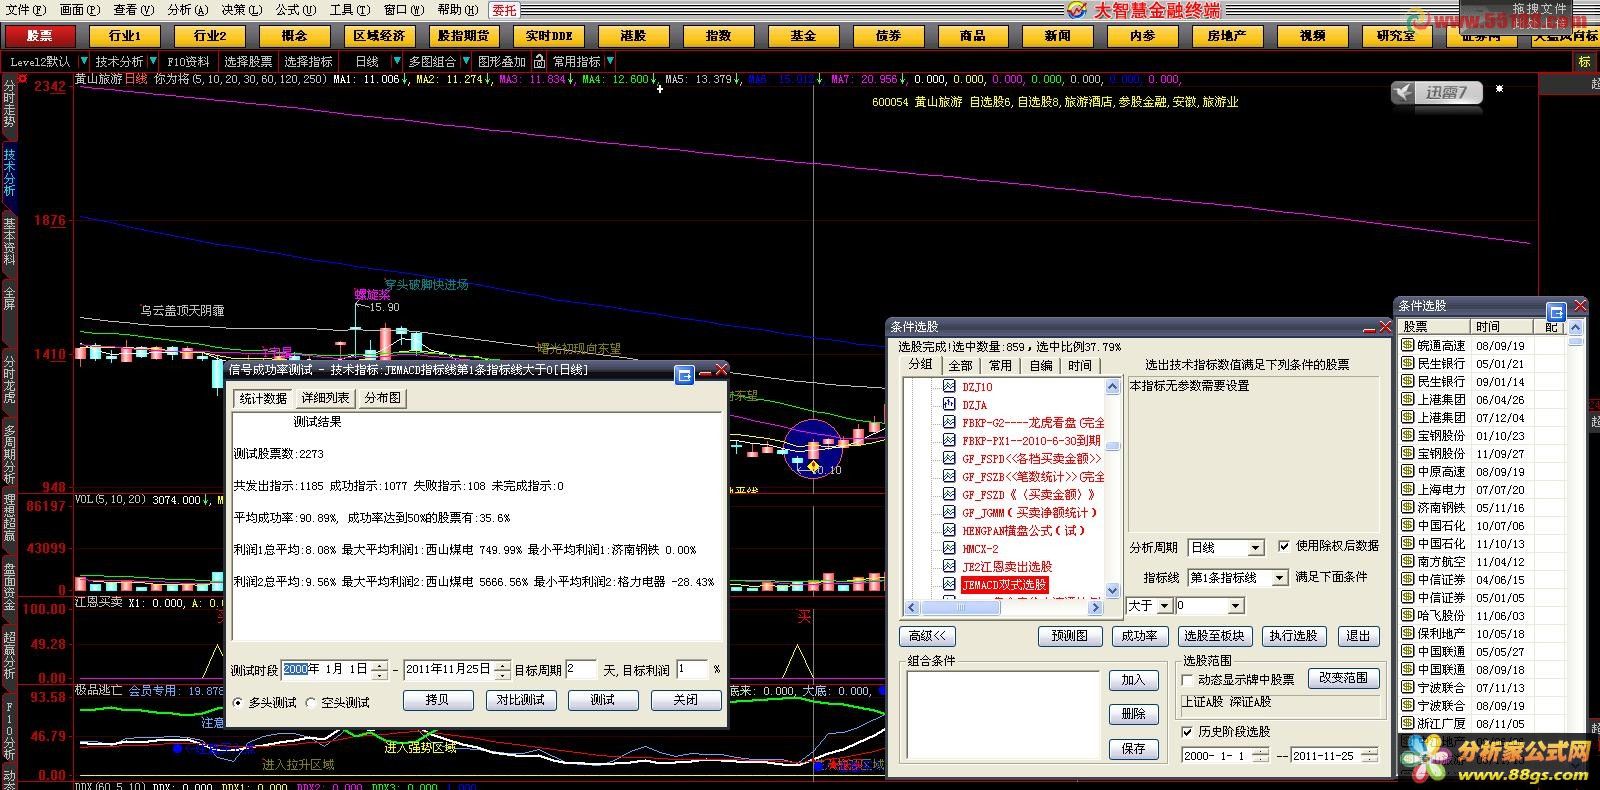The image size is (1600, 790).
Task: Click FBKP-PX1 formula row icon
Action: (950, 440)
